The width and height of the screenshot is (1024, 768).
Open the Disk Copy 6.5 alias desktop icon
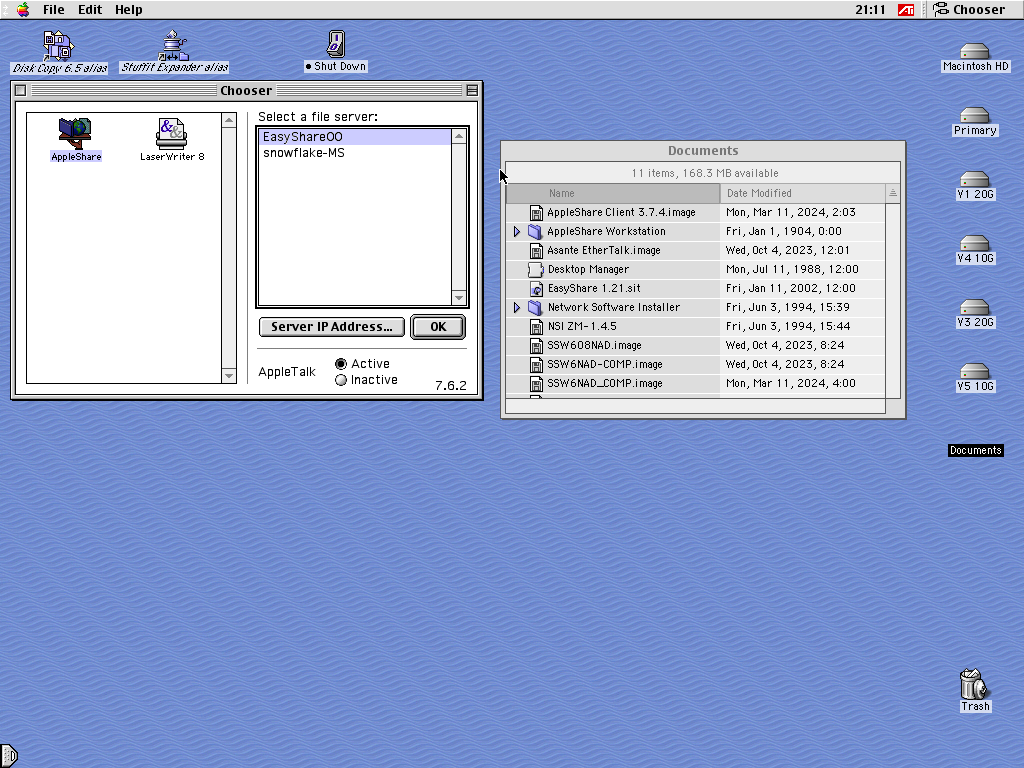[58, 46]
